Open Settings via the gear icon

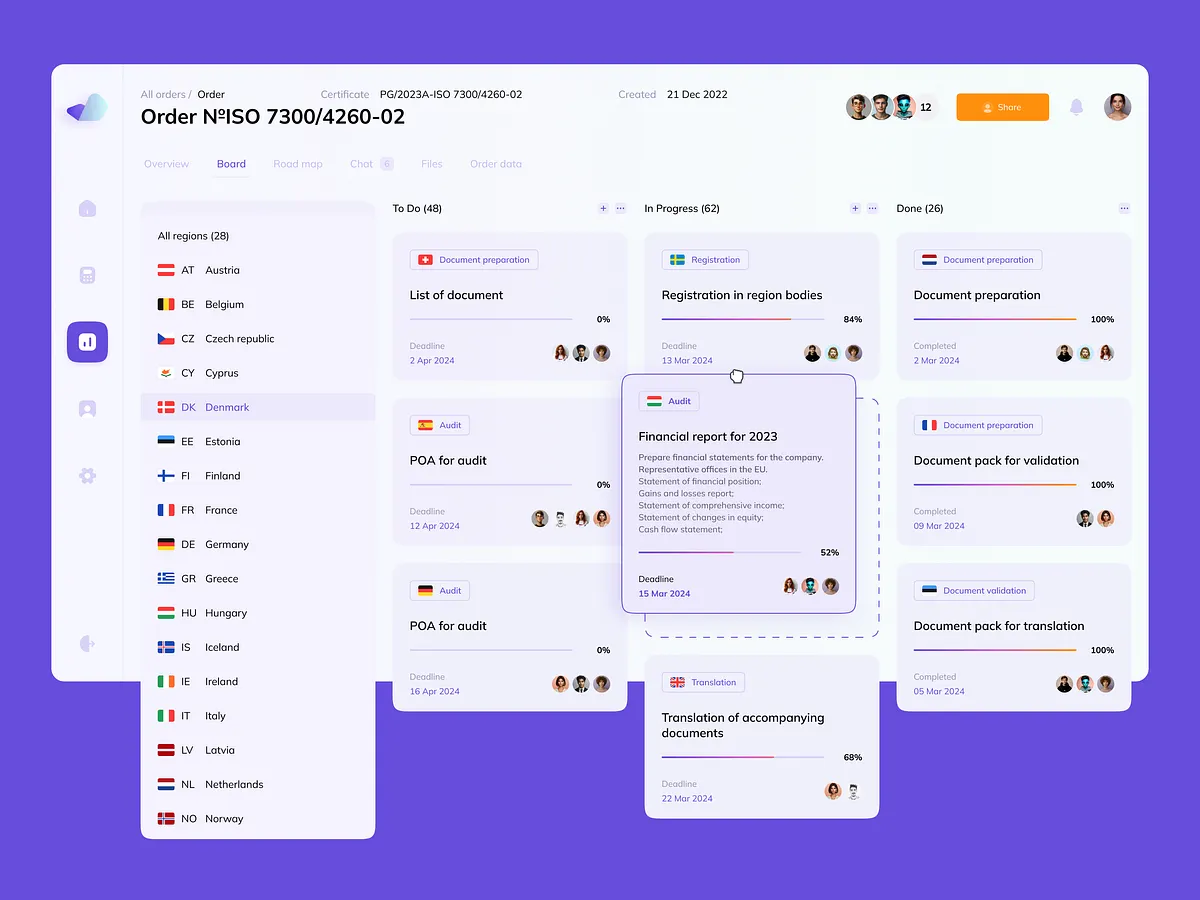click(87, 475)
